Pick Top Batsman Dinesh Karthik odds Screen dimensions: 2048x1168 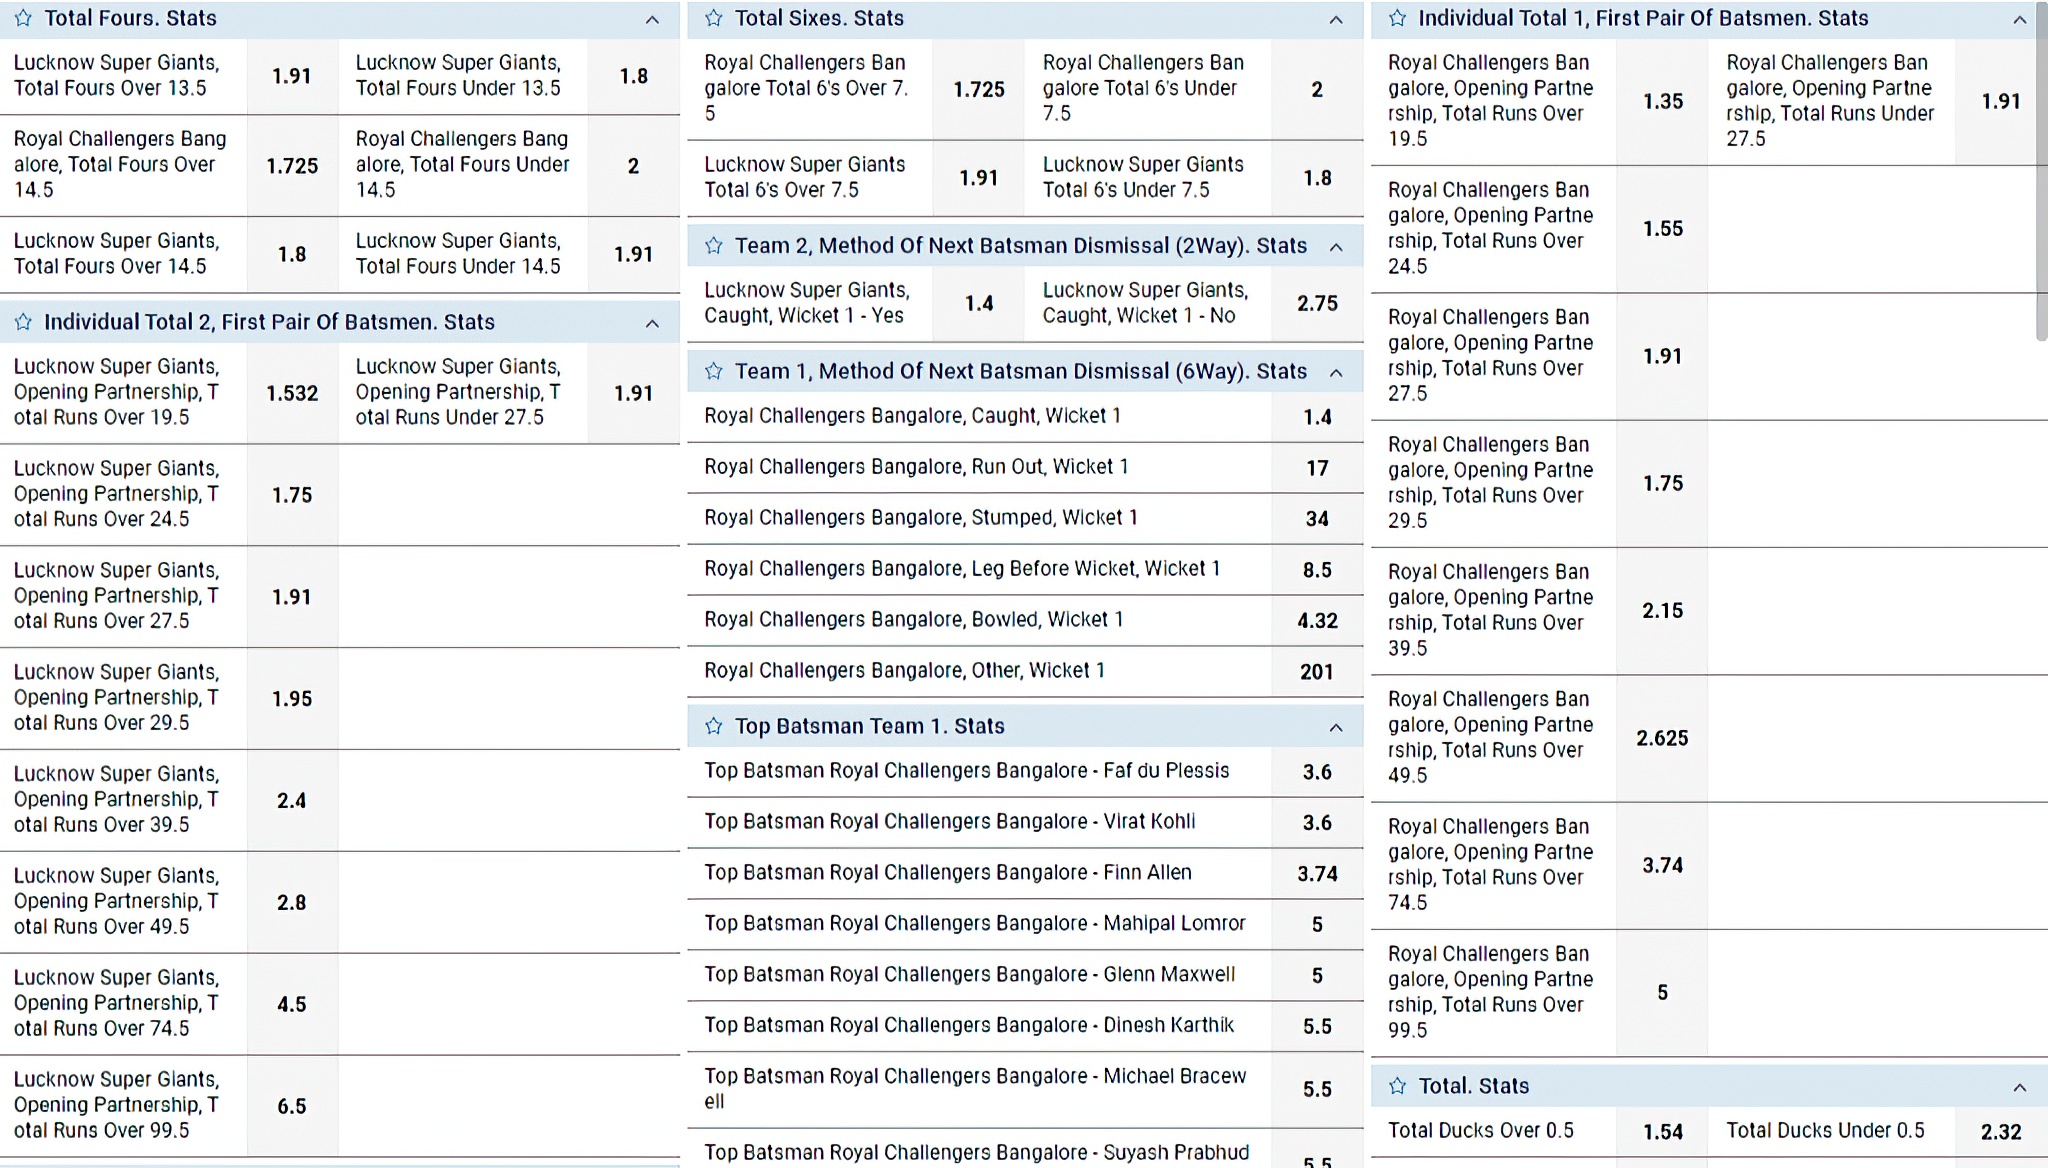pos(1317,1027)
